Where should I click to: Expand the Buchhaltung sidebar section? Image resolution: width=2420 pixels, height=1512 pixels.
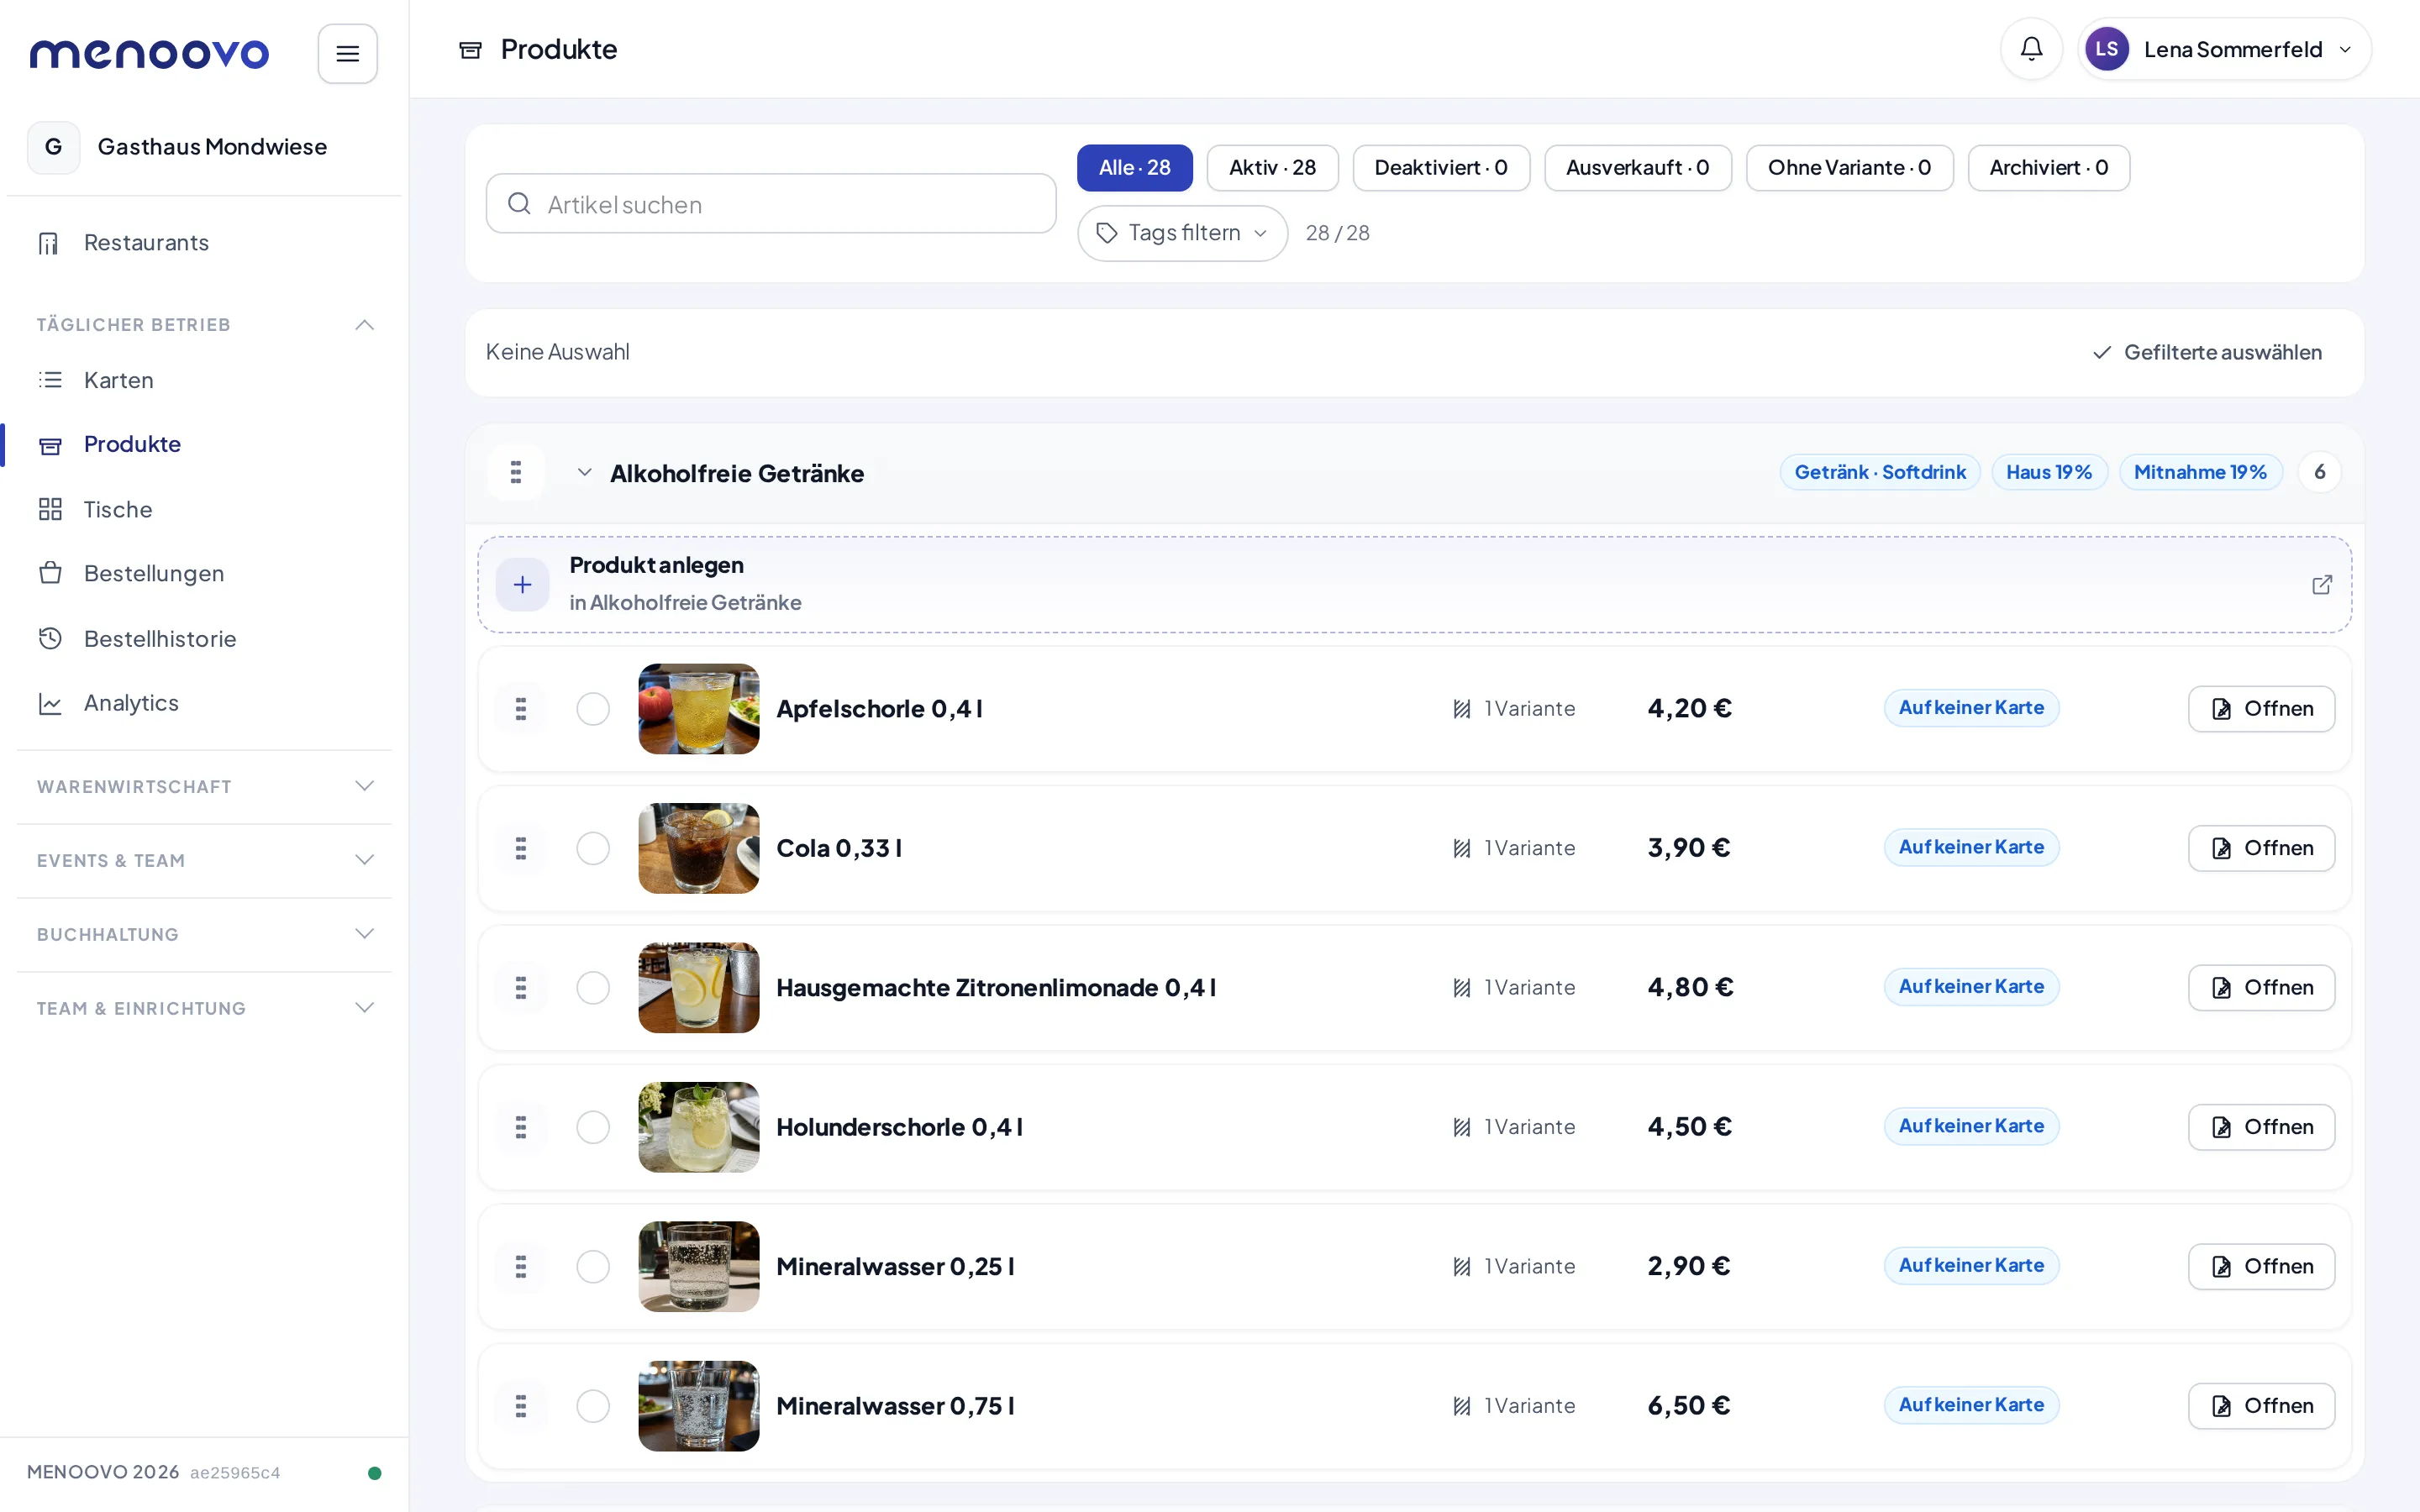point(365,934)
